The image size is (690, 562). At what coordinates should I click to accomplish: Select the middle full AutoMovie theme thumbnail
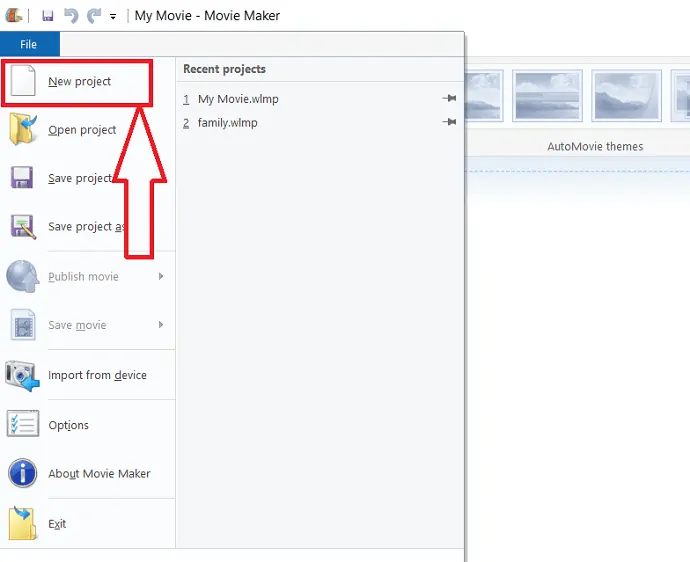[547, 96]
